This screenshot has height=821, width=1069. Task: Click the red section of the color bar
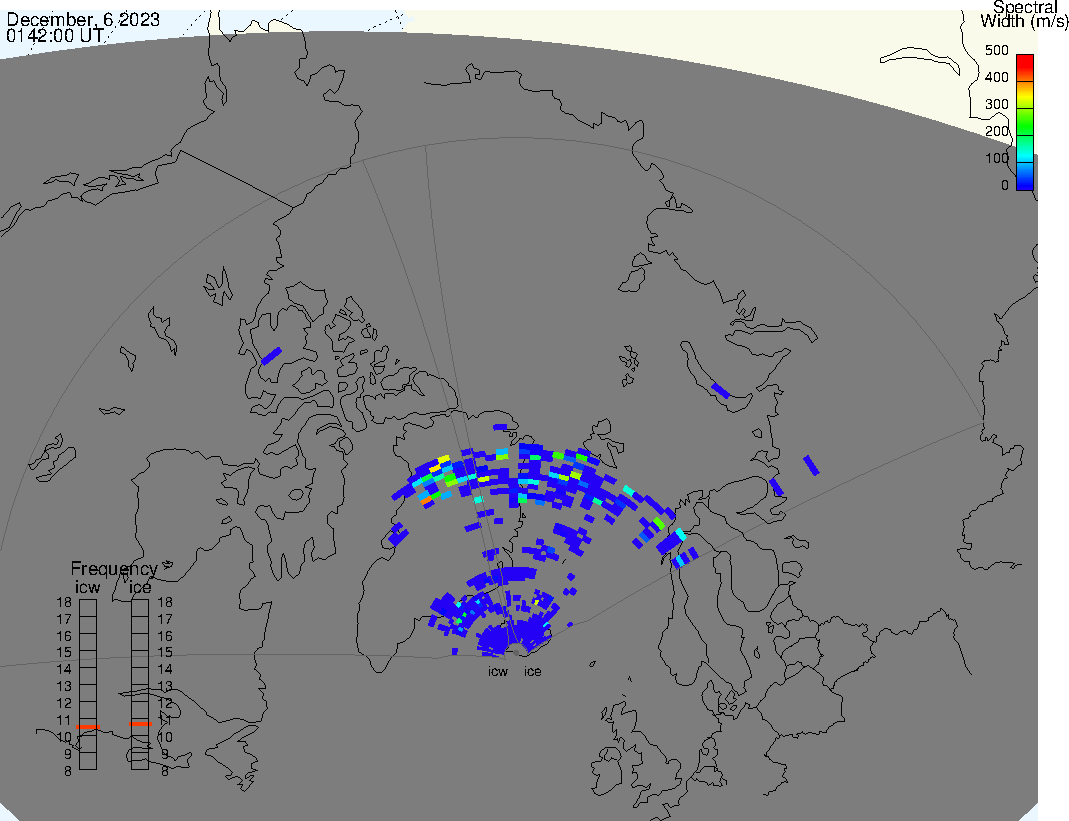pyautogui.click(x=1024, y=66)
